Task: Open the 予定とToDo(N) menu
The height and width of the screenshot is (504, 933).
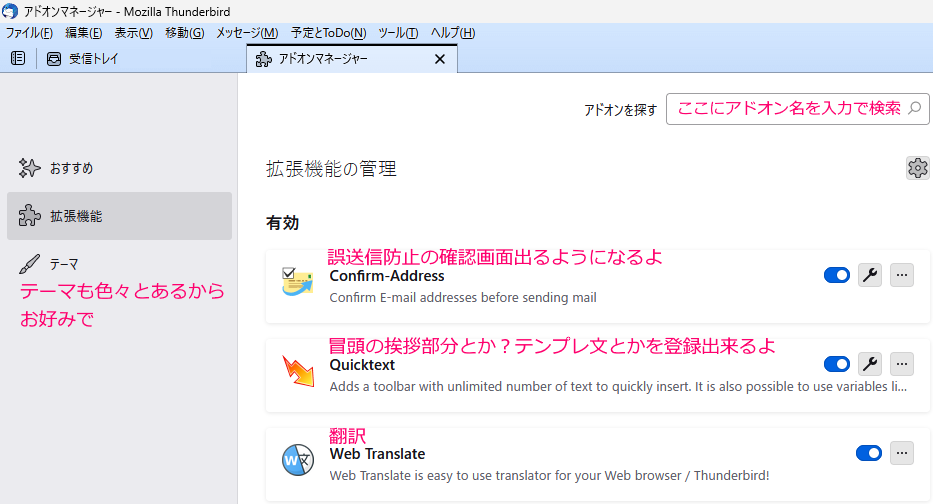Action: [328, 33]
